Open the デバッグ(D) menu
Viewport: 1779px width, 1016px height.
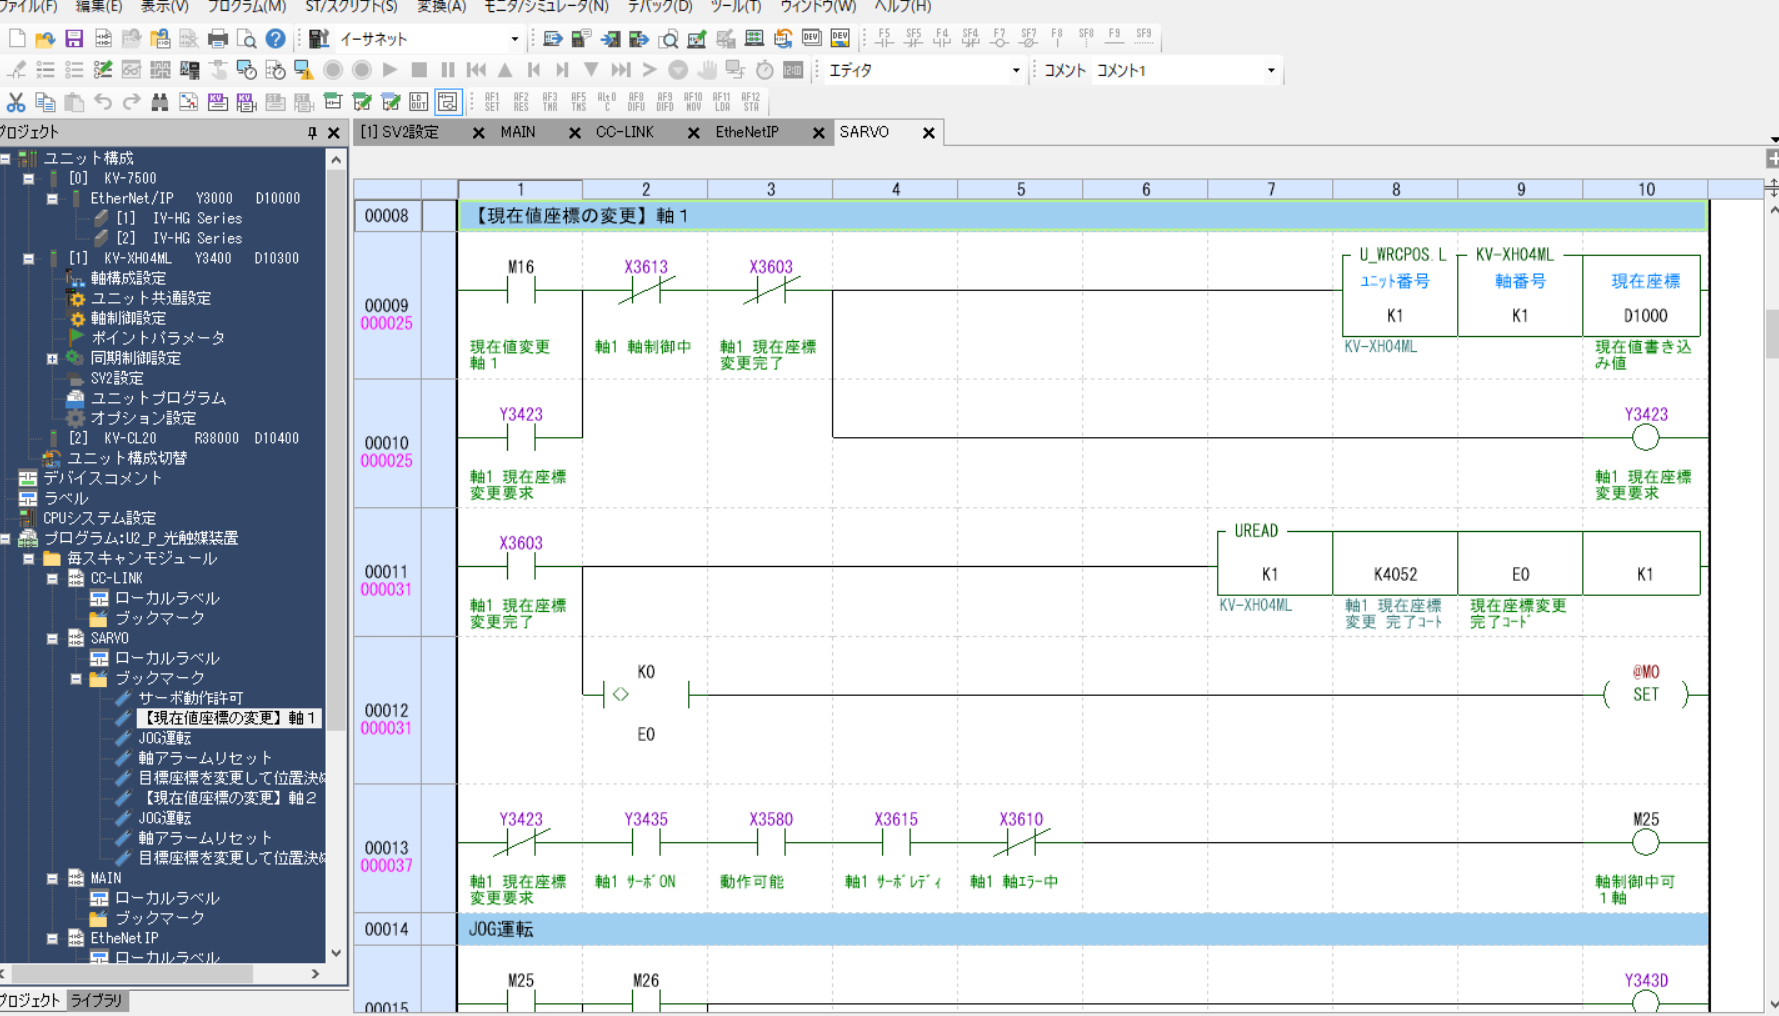[660, 6]
